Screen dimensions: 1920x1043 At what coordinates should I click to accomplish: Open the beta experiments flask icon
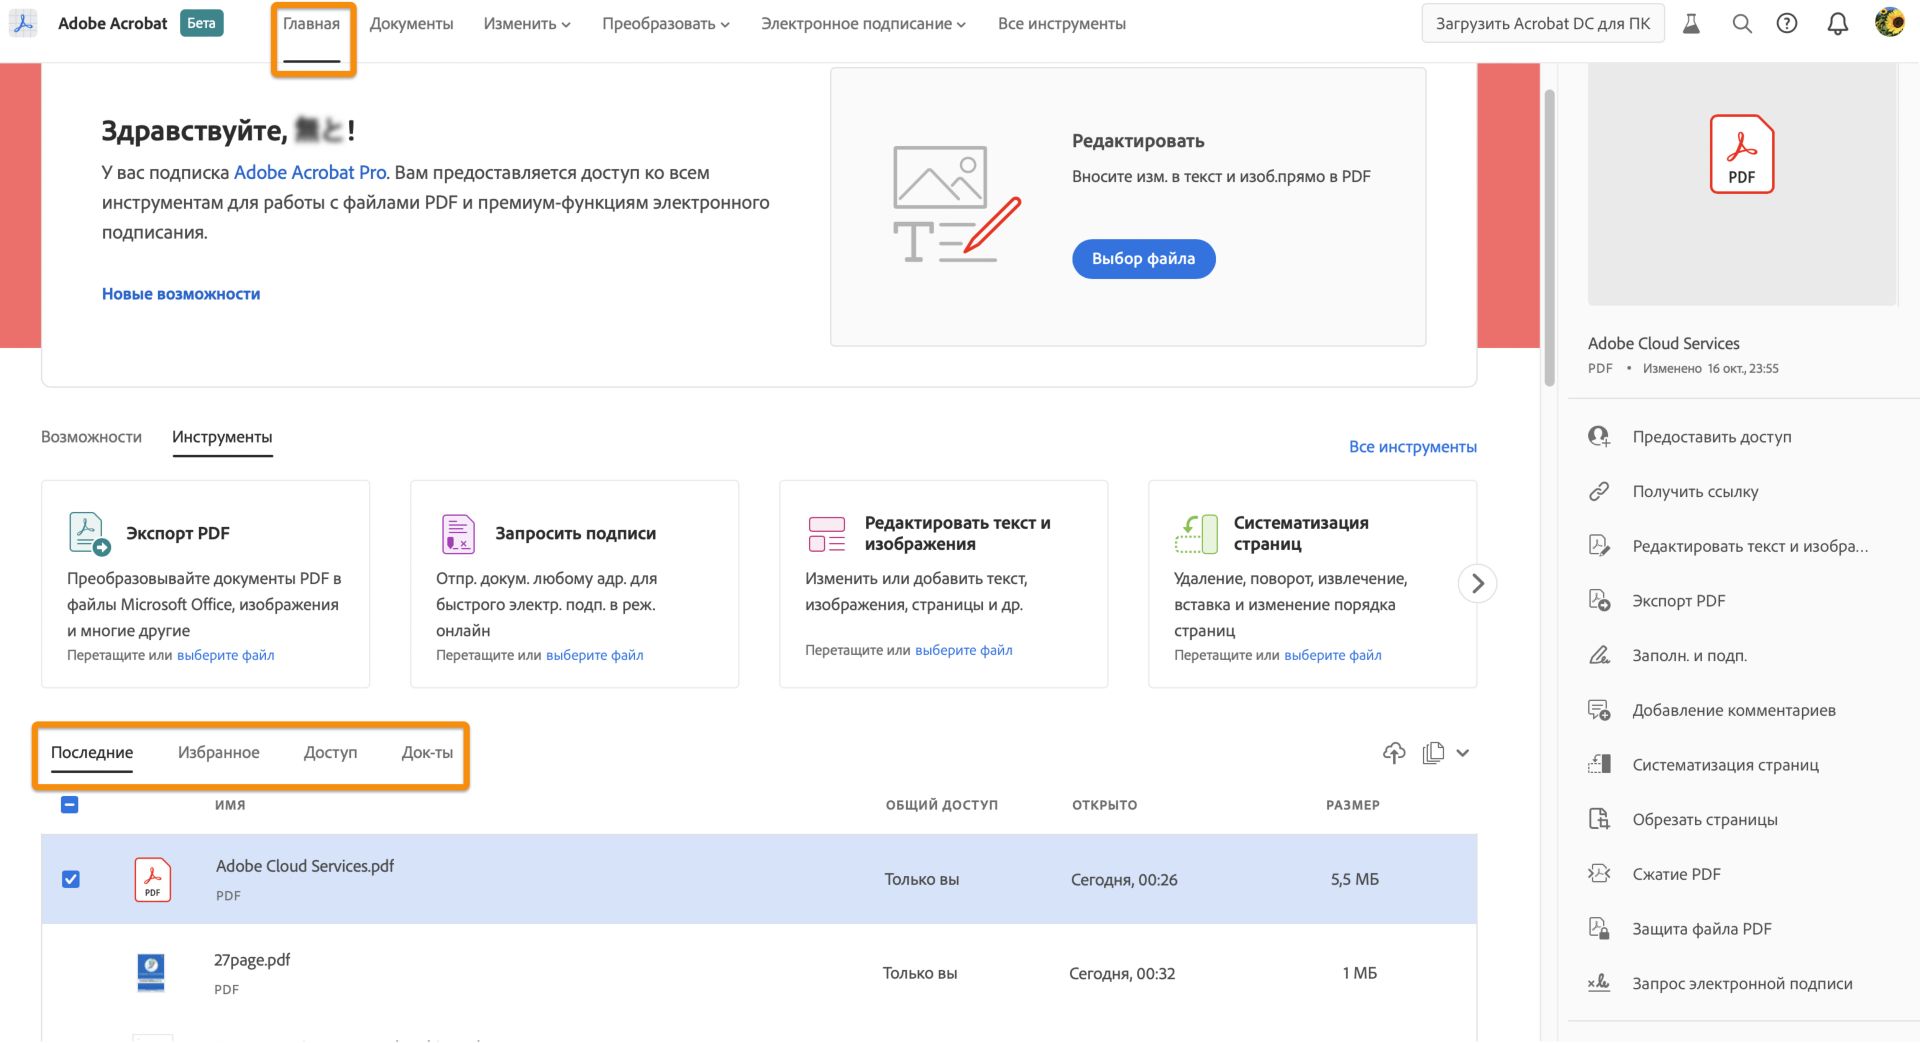coord(1691,24)
